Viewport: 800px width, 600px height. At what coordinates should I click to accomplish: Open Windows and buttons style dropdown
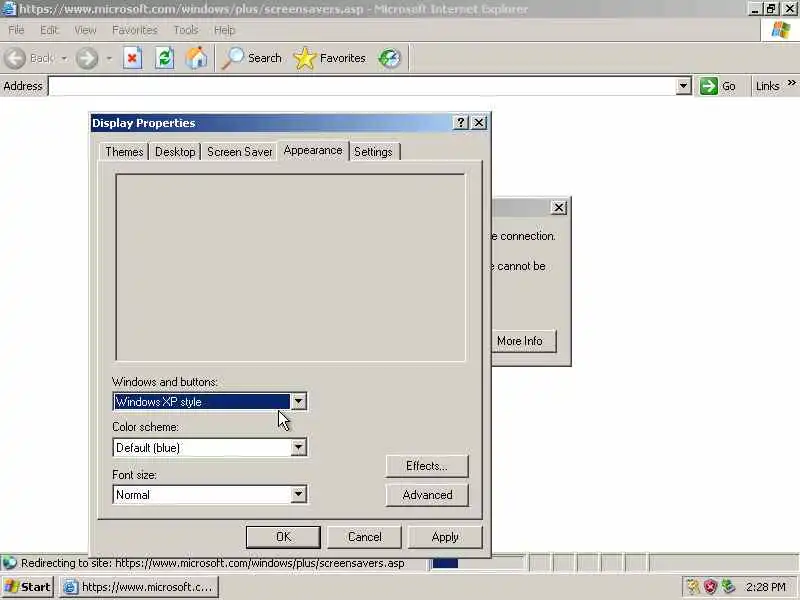pyautogui.click(x=298, y=402)
